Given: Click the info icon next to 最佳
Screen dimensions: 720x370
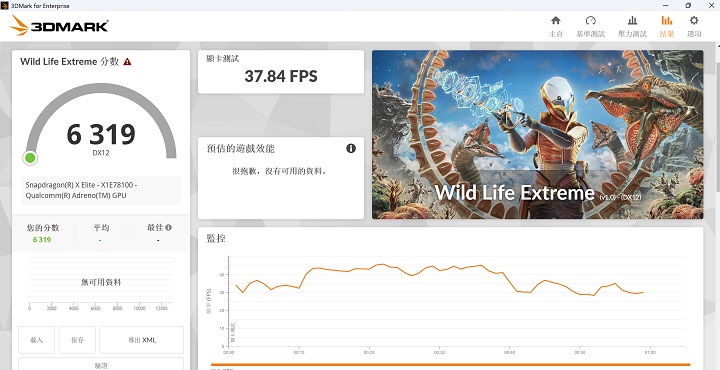Looking at the screenshot, I should coord(169,227).
